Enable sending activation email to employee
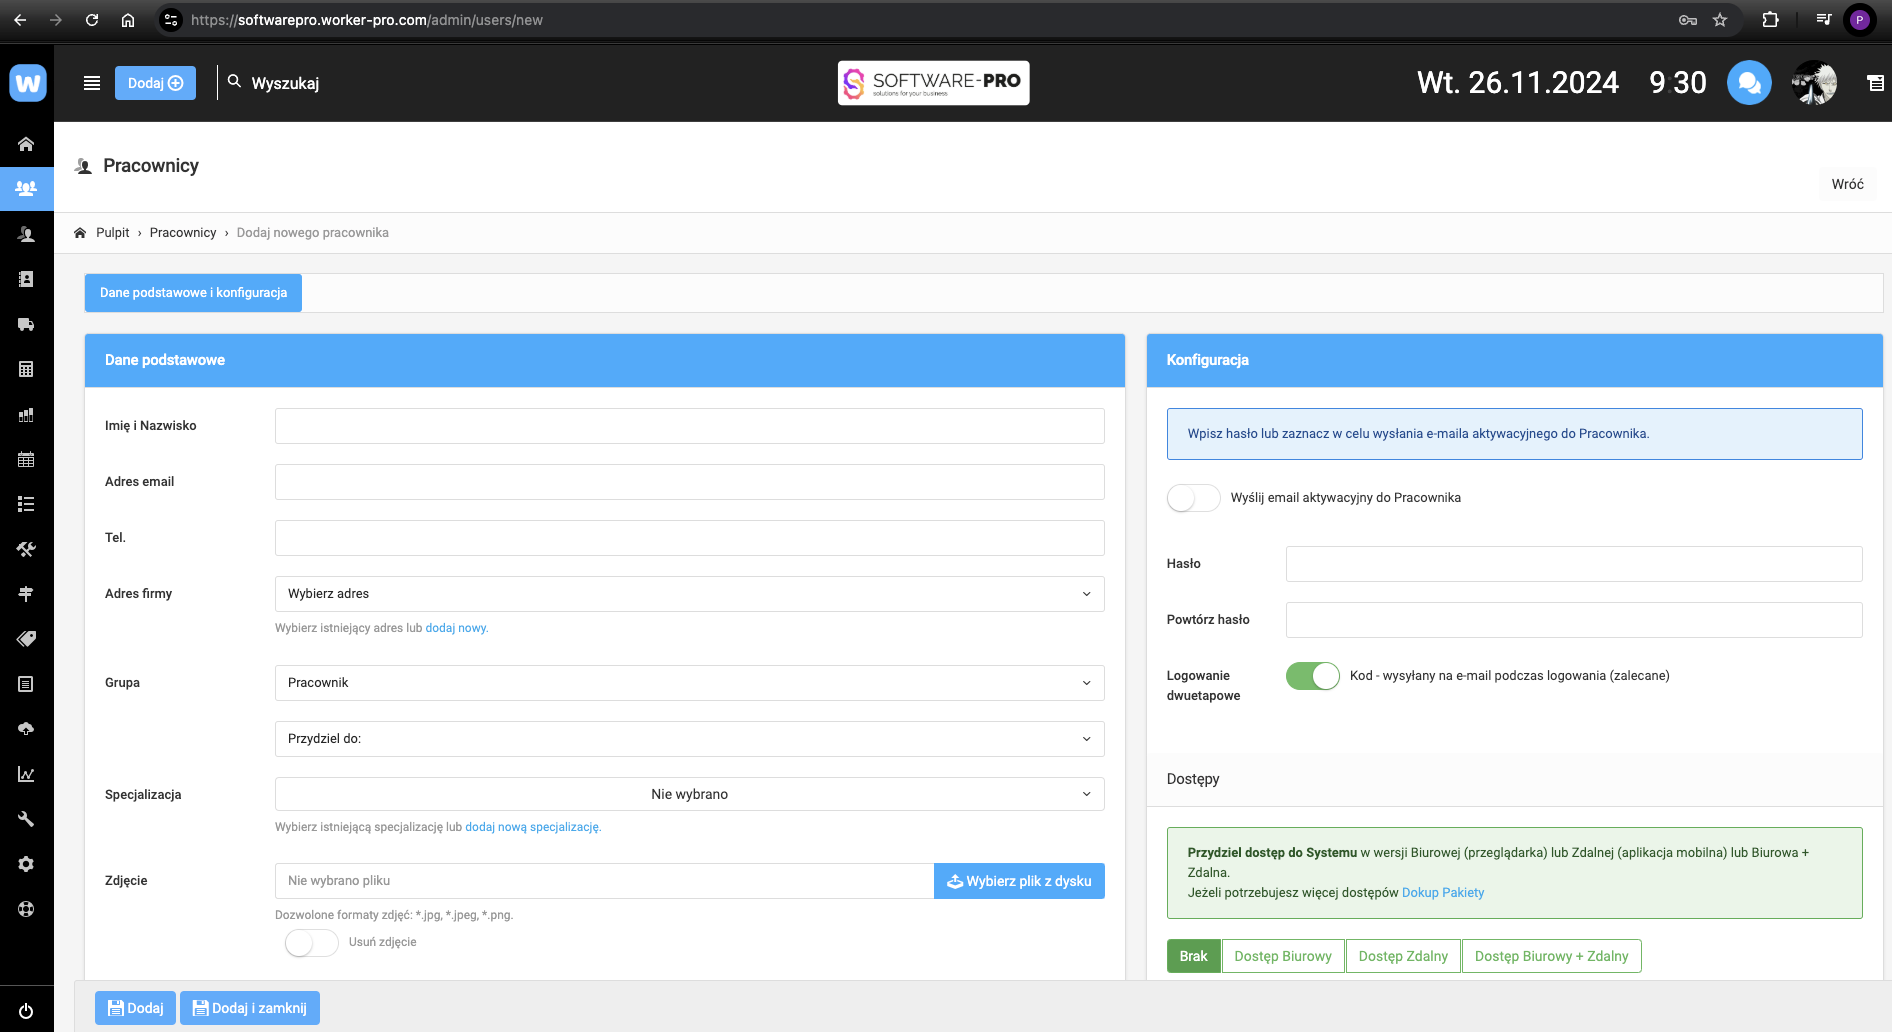 [x=1193, y=498]
